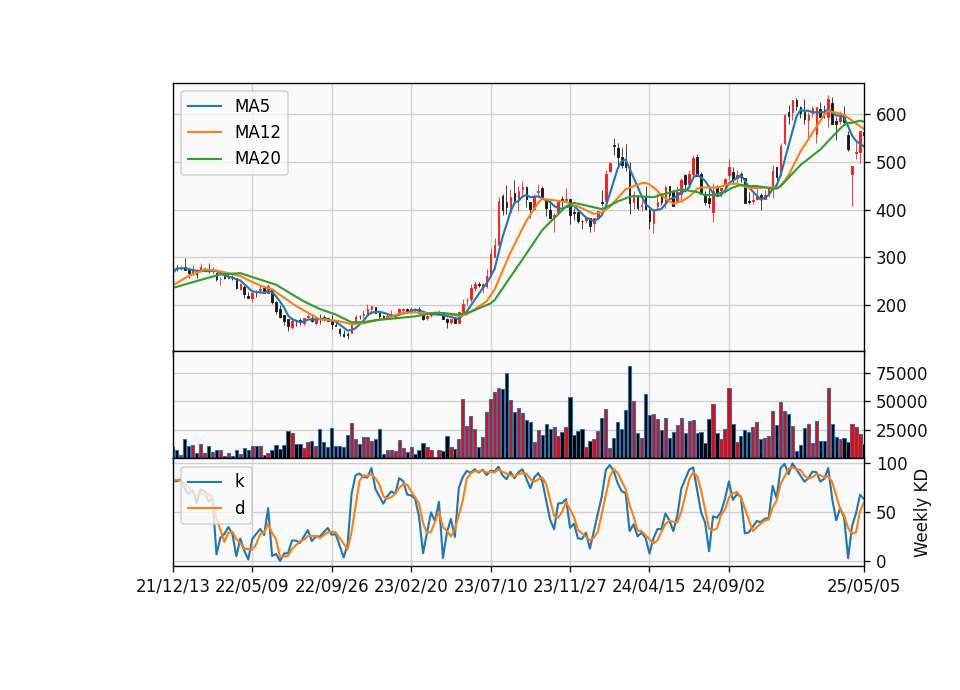Click the MA12 legend label
The height and width of the screenshot is (690, 960).
(x=257, y=132)
